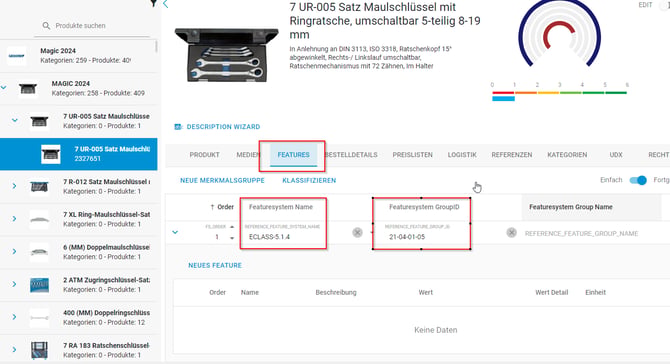
Task: Collapse the 7 UR-005 Satz category node
Action: (15, 120)
